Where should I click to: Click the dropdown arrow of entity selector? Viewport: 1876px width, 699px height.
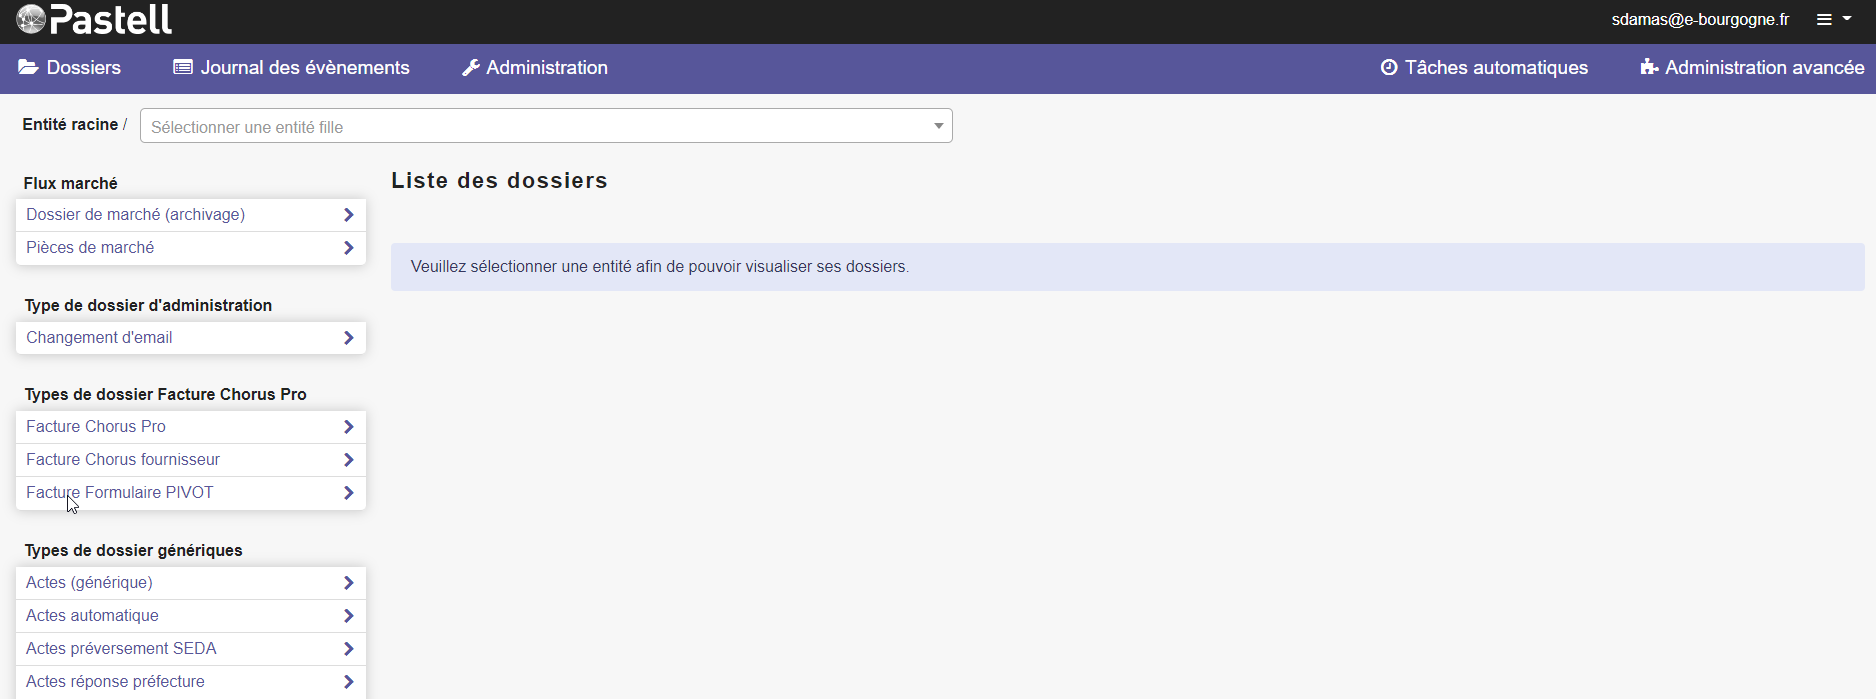(x=938, y=126)
